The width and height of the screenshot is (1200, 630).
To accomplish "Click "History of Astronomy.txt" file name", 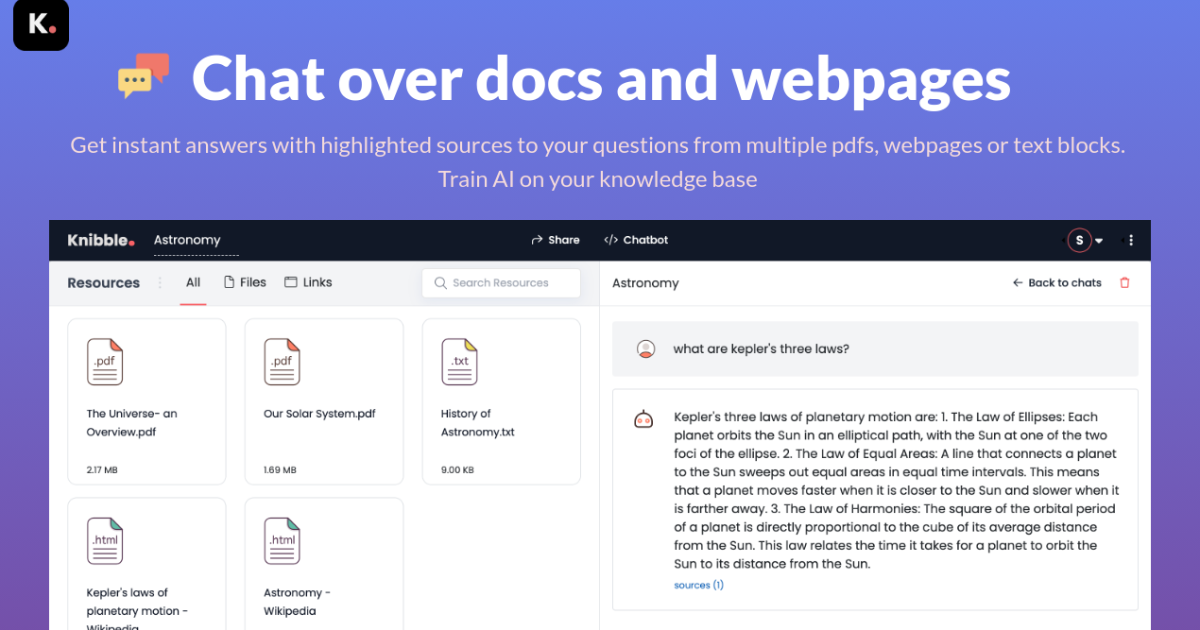I will [478, 423].
